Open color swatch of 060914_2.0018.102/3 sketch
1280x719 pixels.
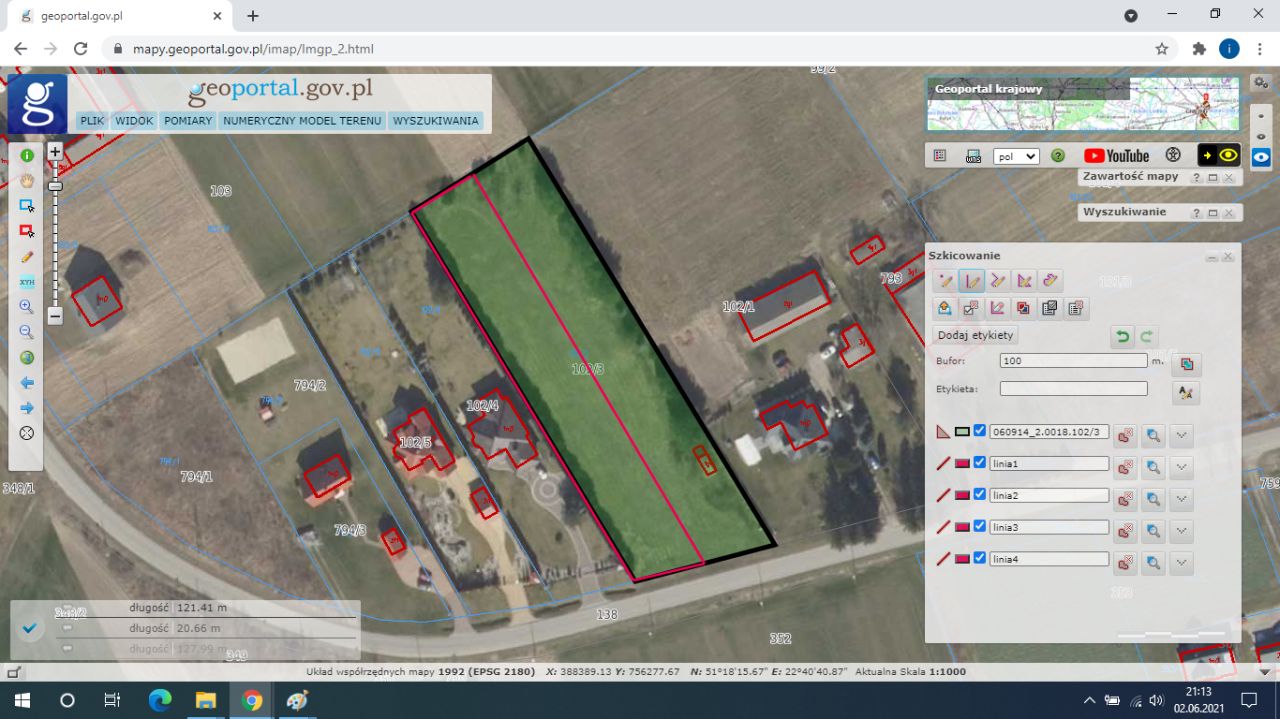coord(962,432)
